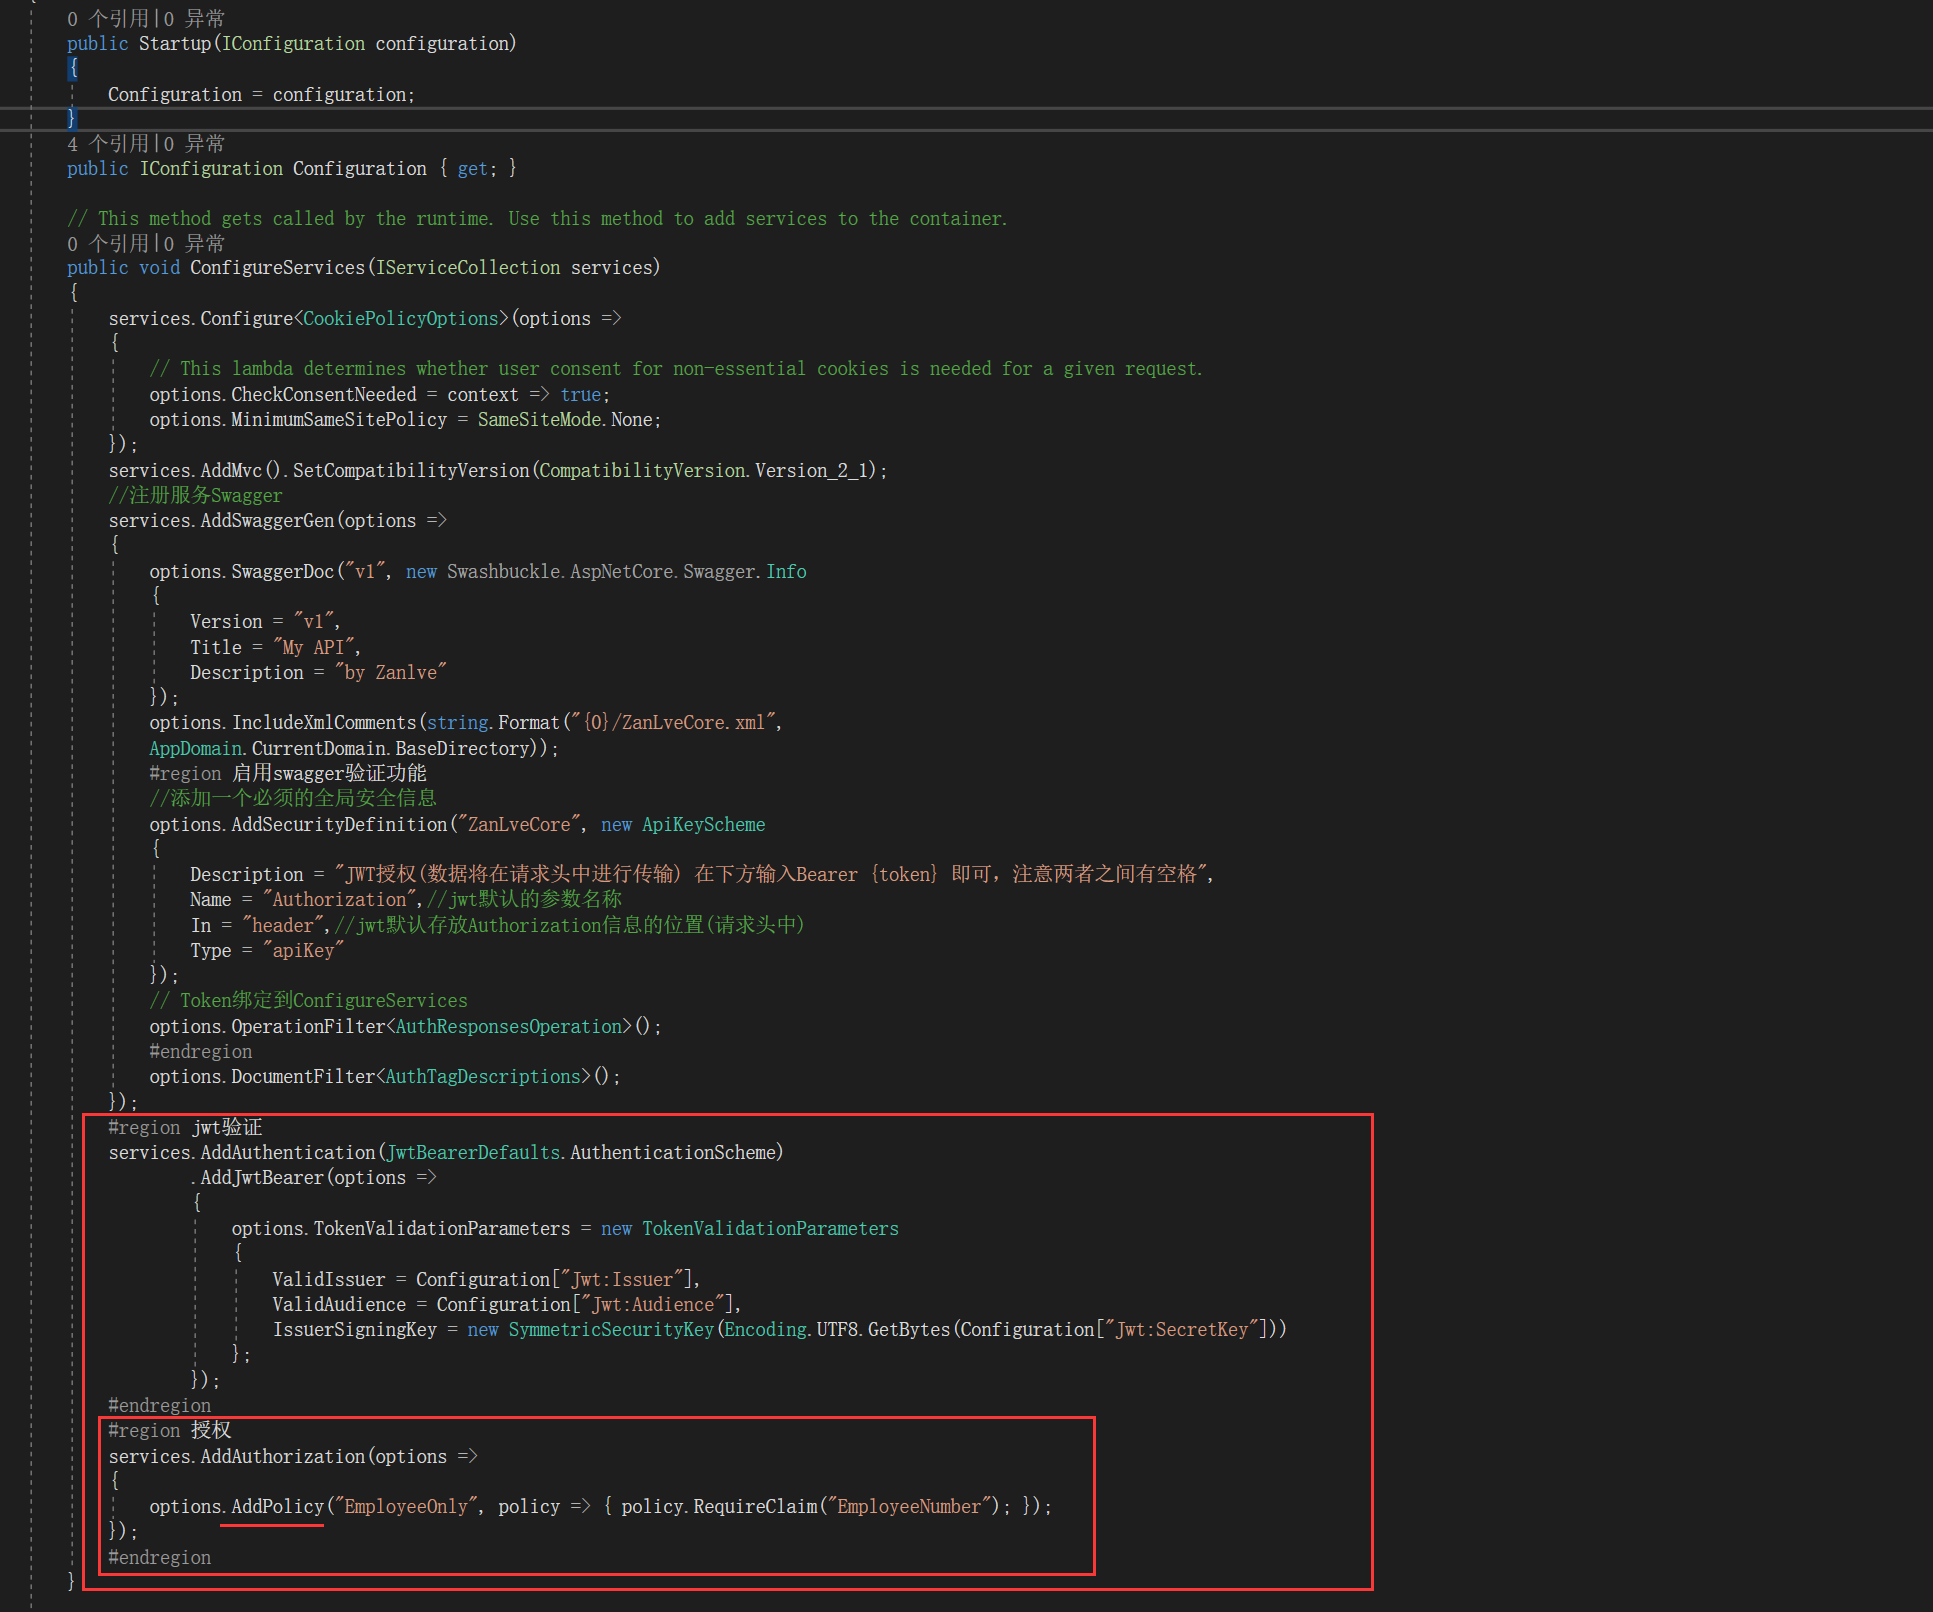
Task: Click the '//注册服务Swagger' comment line
Action: pyautogui.click(x=195, y=496)
